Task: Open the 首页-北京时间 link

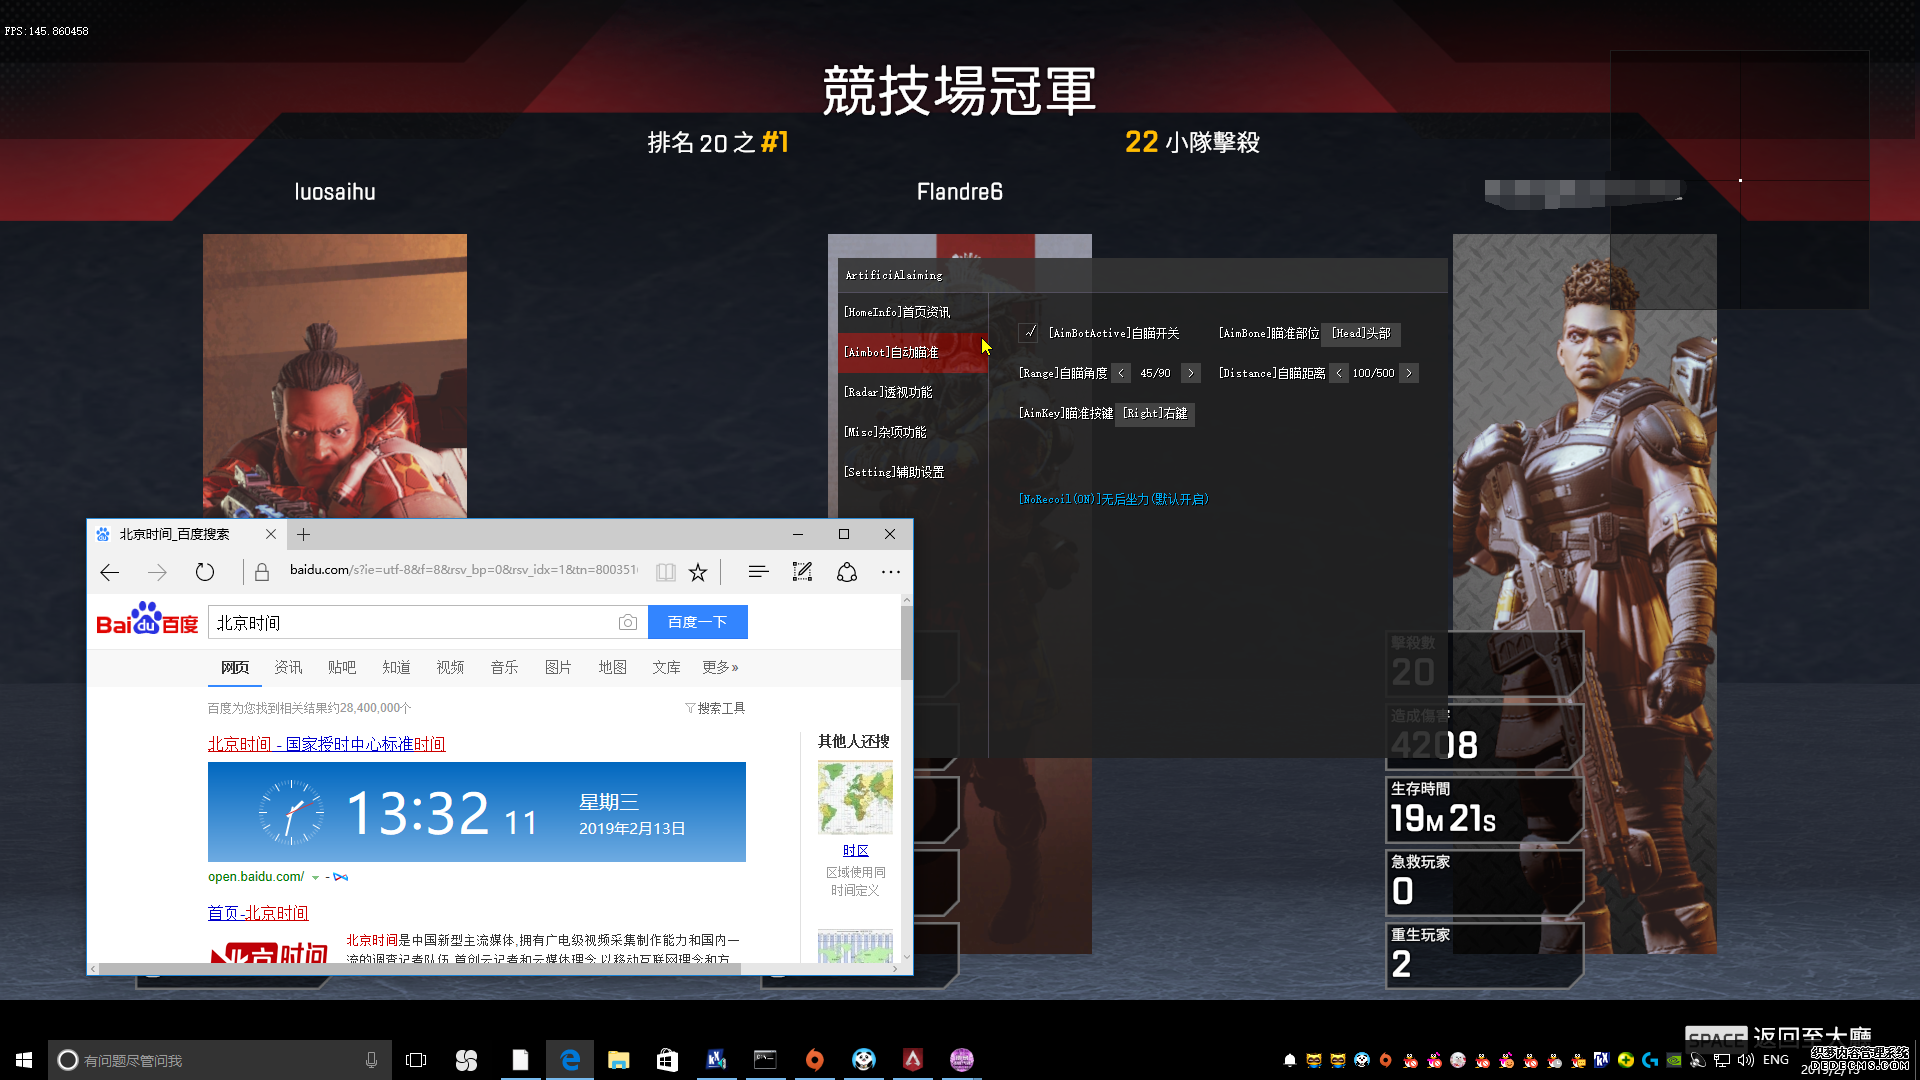Action: point(258,913)
